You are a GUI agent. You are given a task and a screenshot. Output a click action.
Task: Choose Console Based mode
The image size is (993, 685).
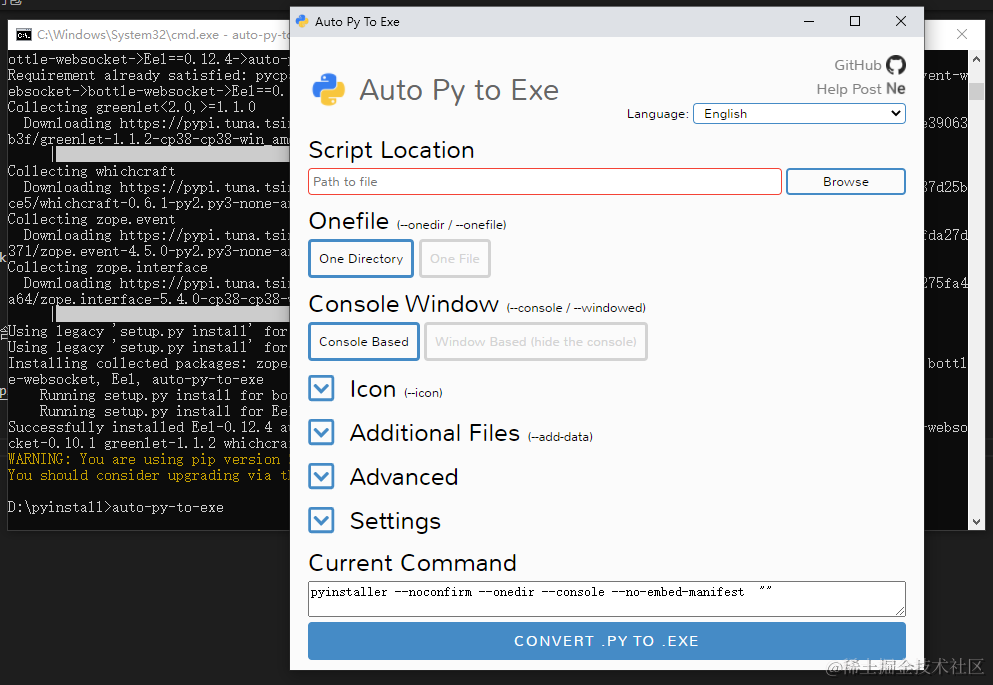click(364, 341)
